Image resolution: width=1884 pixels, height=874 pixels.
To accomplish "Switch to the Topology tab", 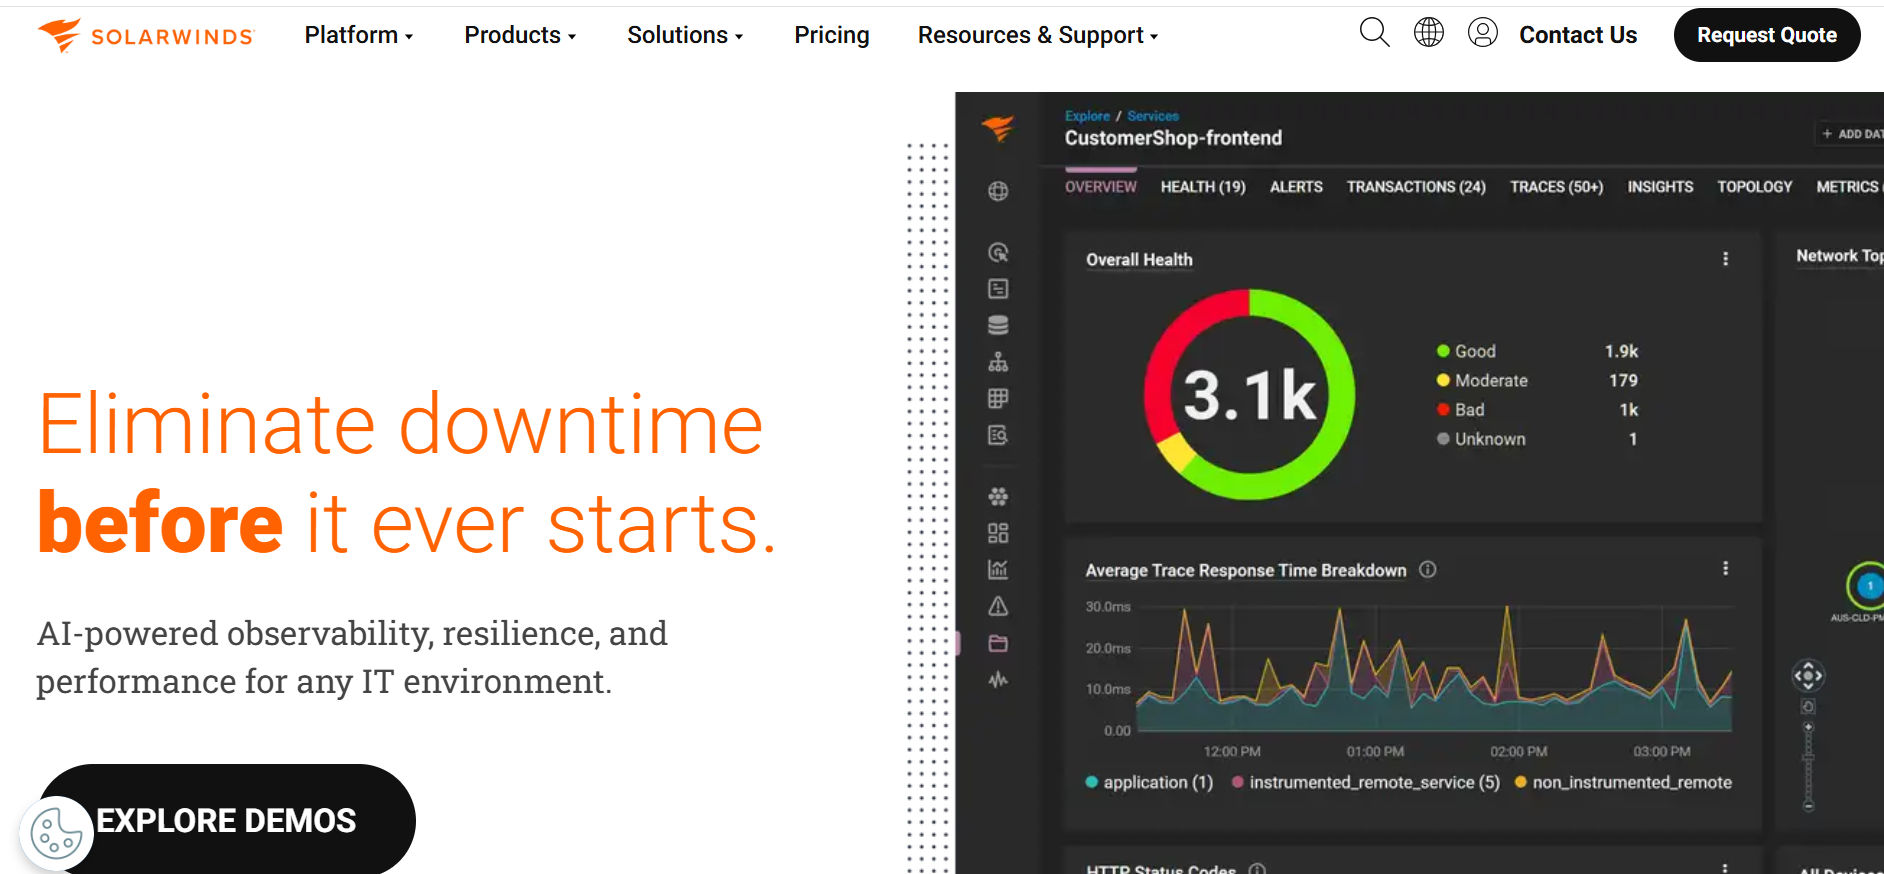I will (1754, 187).
